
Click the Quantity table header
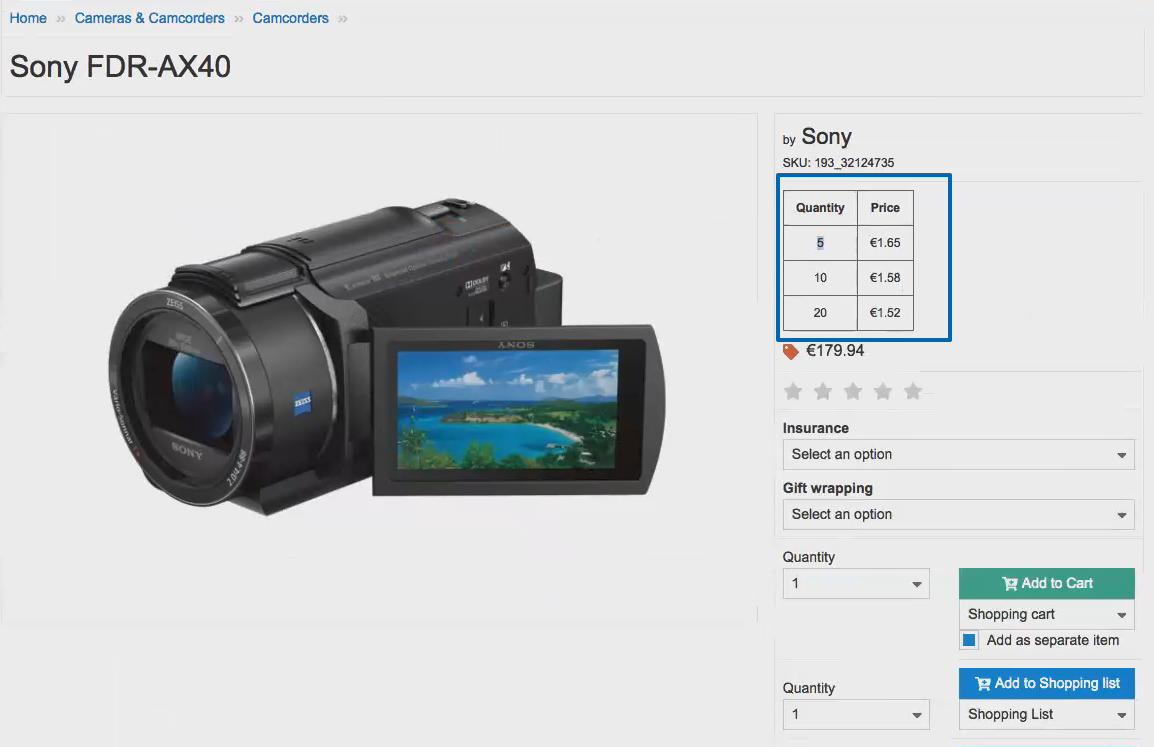point(820,208)
